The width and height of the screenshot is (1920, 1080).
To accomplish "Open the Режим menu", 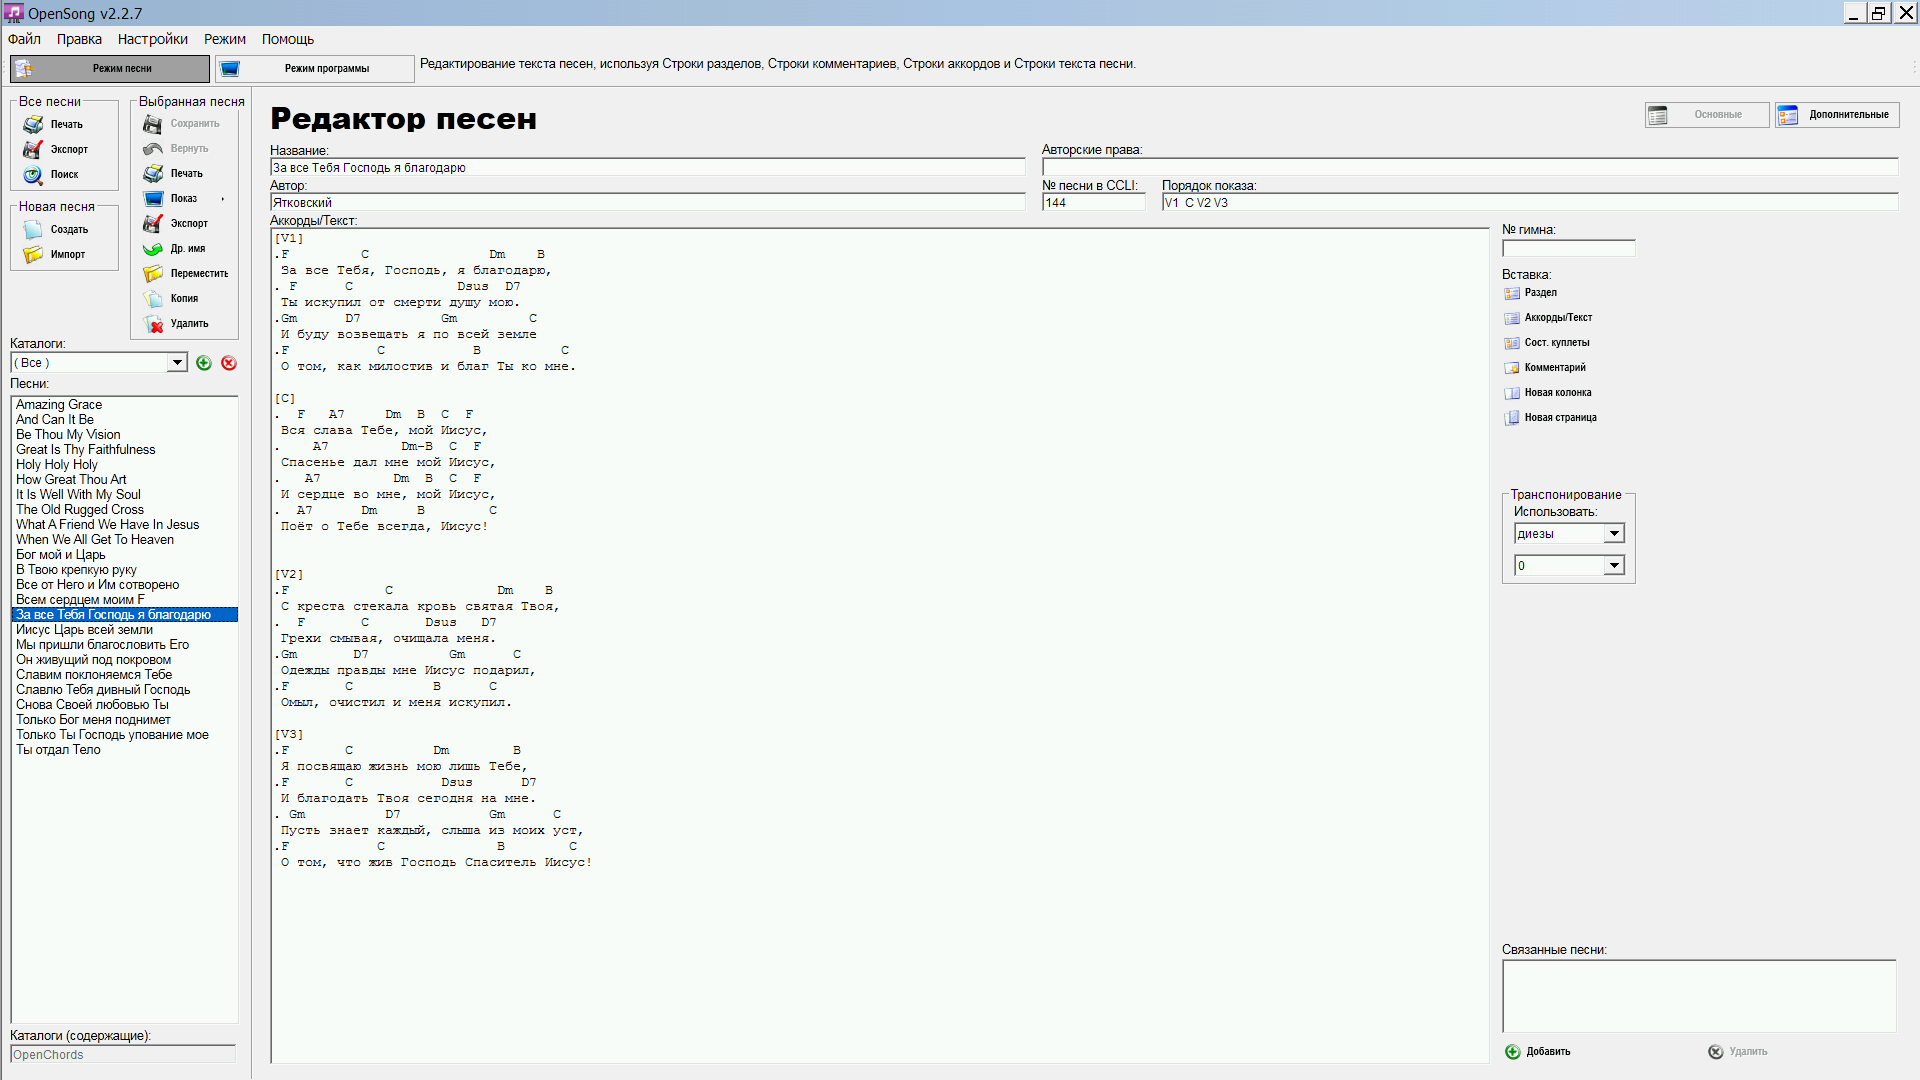I will click(225, 39).
